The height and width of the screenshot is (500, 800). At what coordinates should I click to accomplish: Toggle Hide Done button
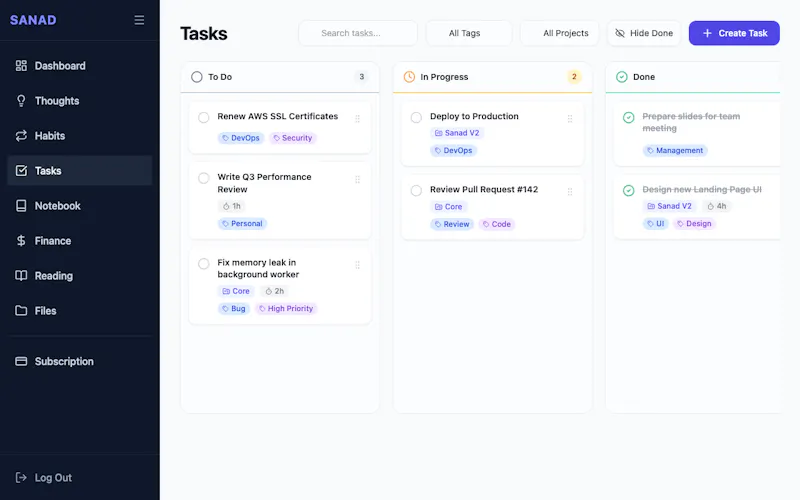click(644, 33)
